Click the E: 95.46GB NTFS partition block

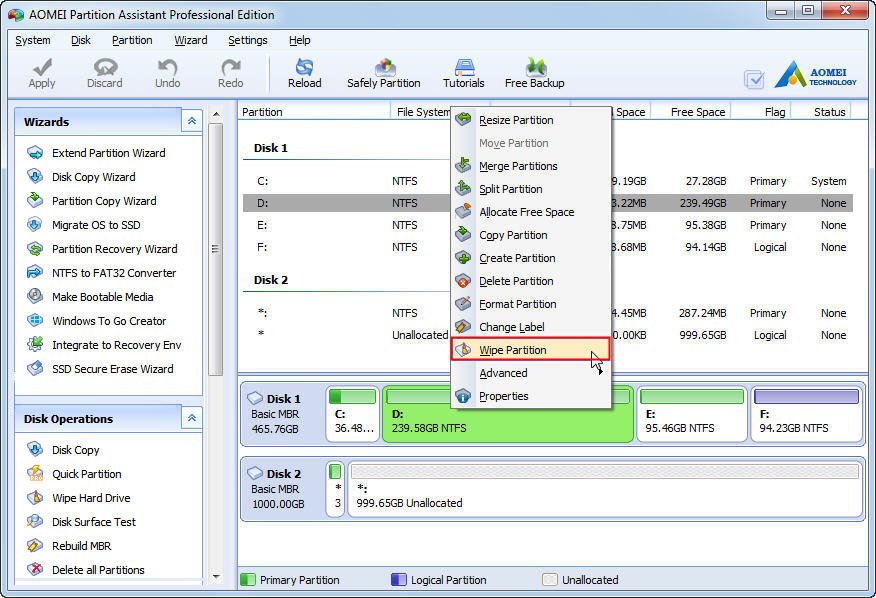pyautogui.click(x=691, y=414)
